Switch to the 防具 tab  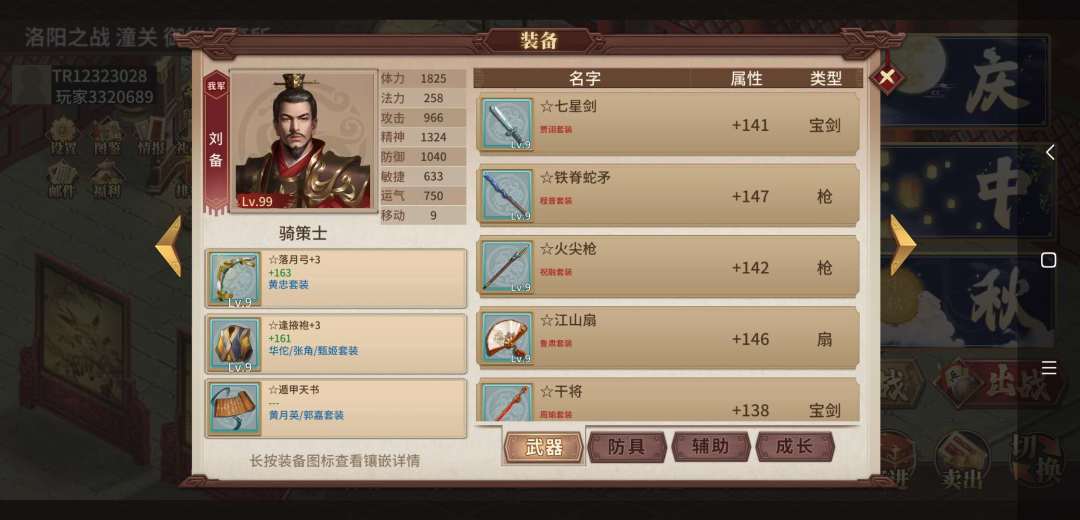(x=627, y=447)
